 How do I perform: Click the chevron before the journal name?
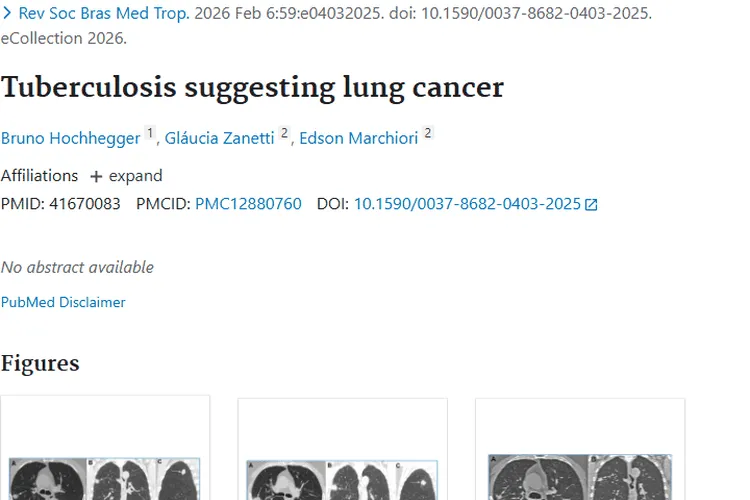click(x=7, y=15)
